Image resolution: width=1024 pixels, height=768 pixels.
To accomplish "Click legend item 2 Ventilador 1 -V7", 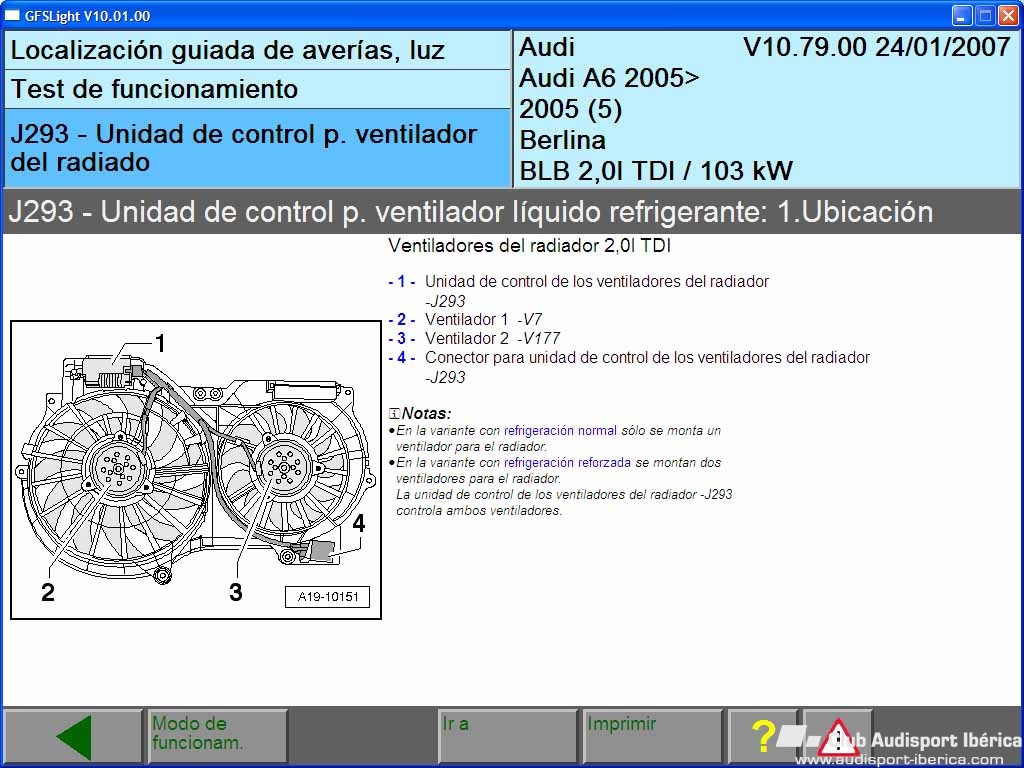I will (x=465, y=319).
